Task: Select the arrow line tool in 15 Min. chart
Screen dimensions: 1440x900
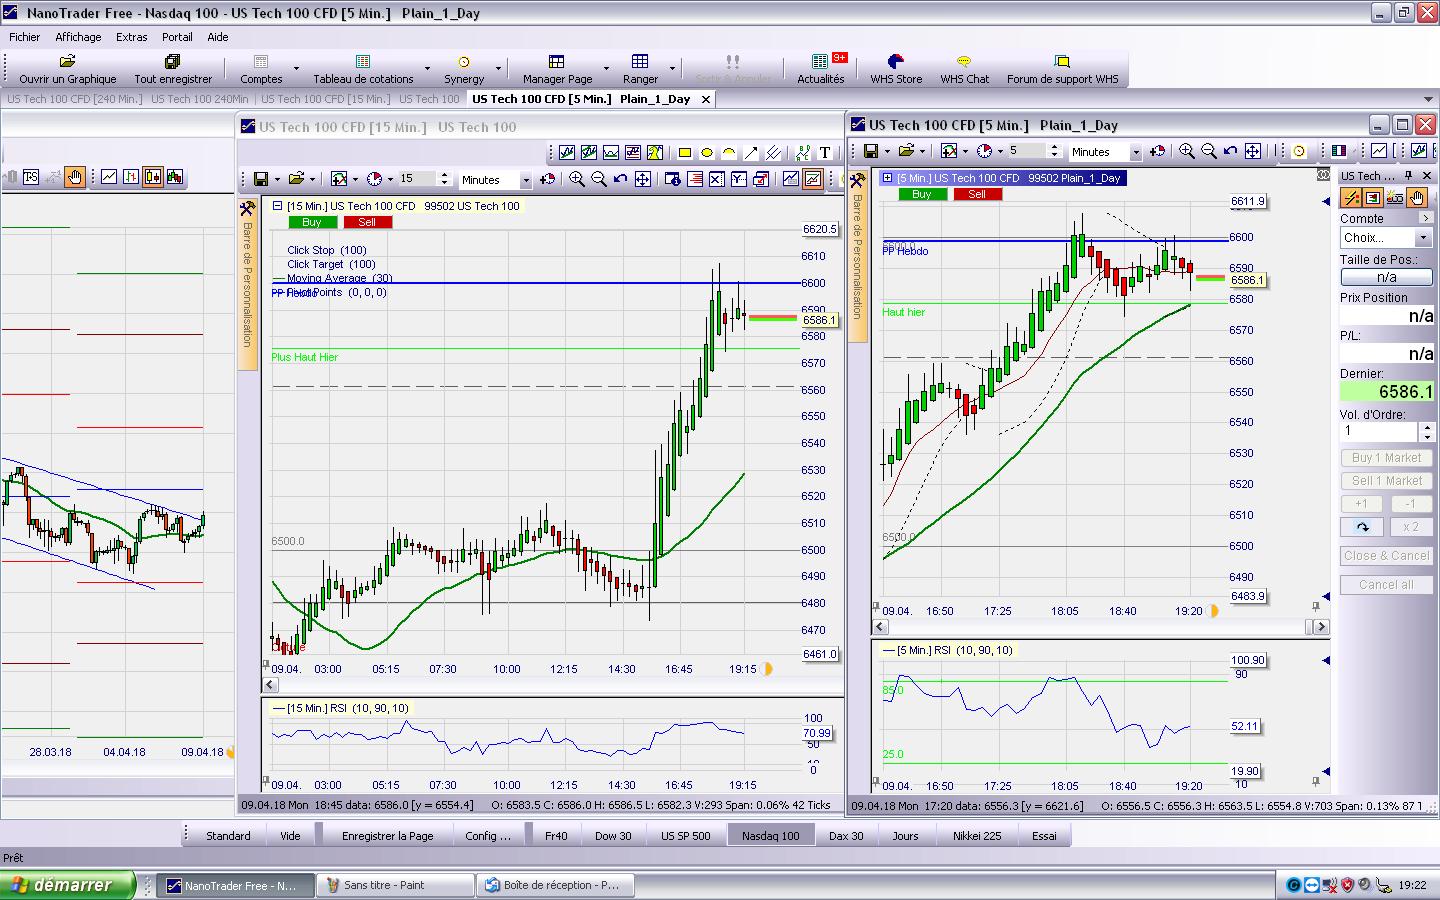Action: [751, 153]
